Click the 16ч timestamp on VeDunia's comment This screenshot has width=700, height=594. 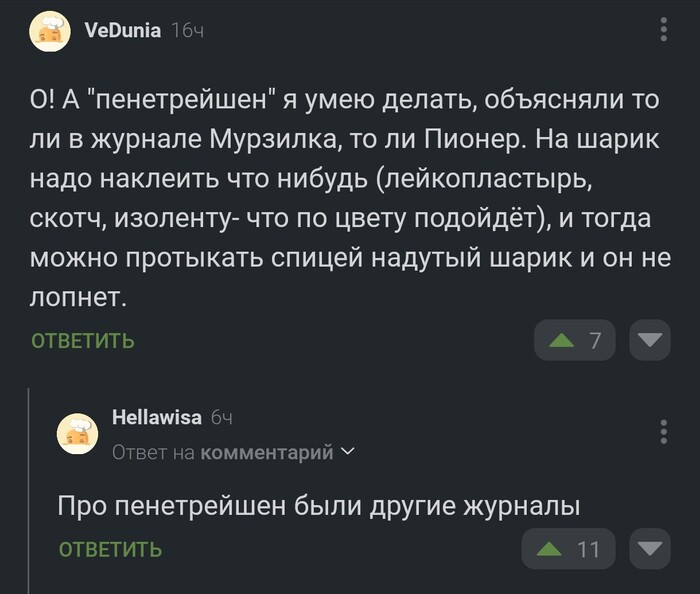coord(188,31)
